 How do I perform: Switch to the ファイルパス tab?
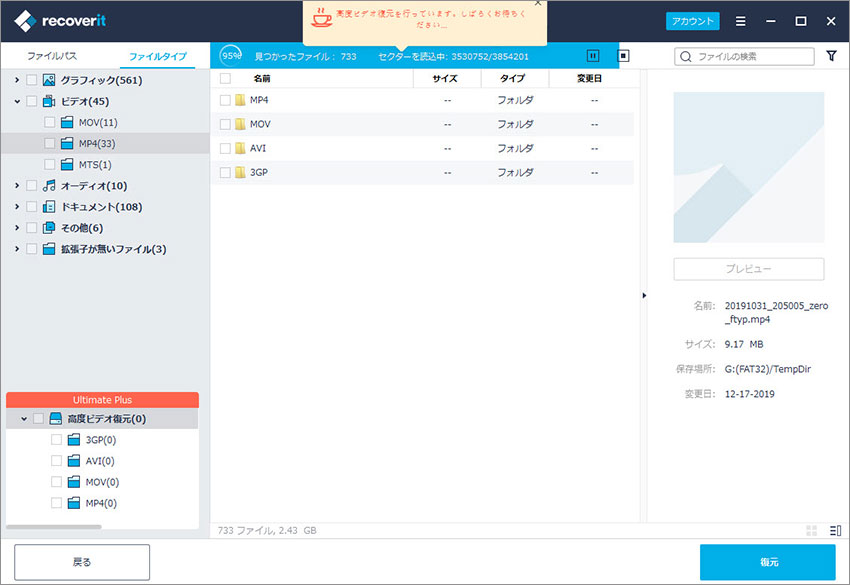(x=52, y=56)
